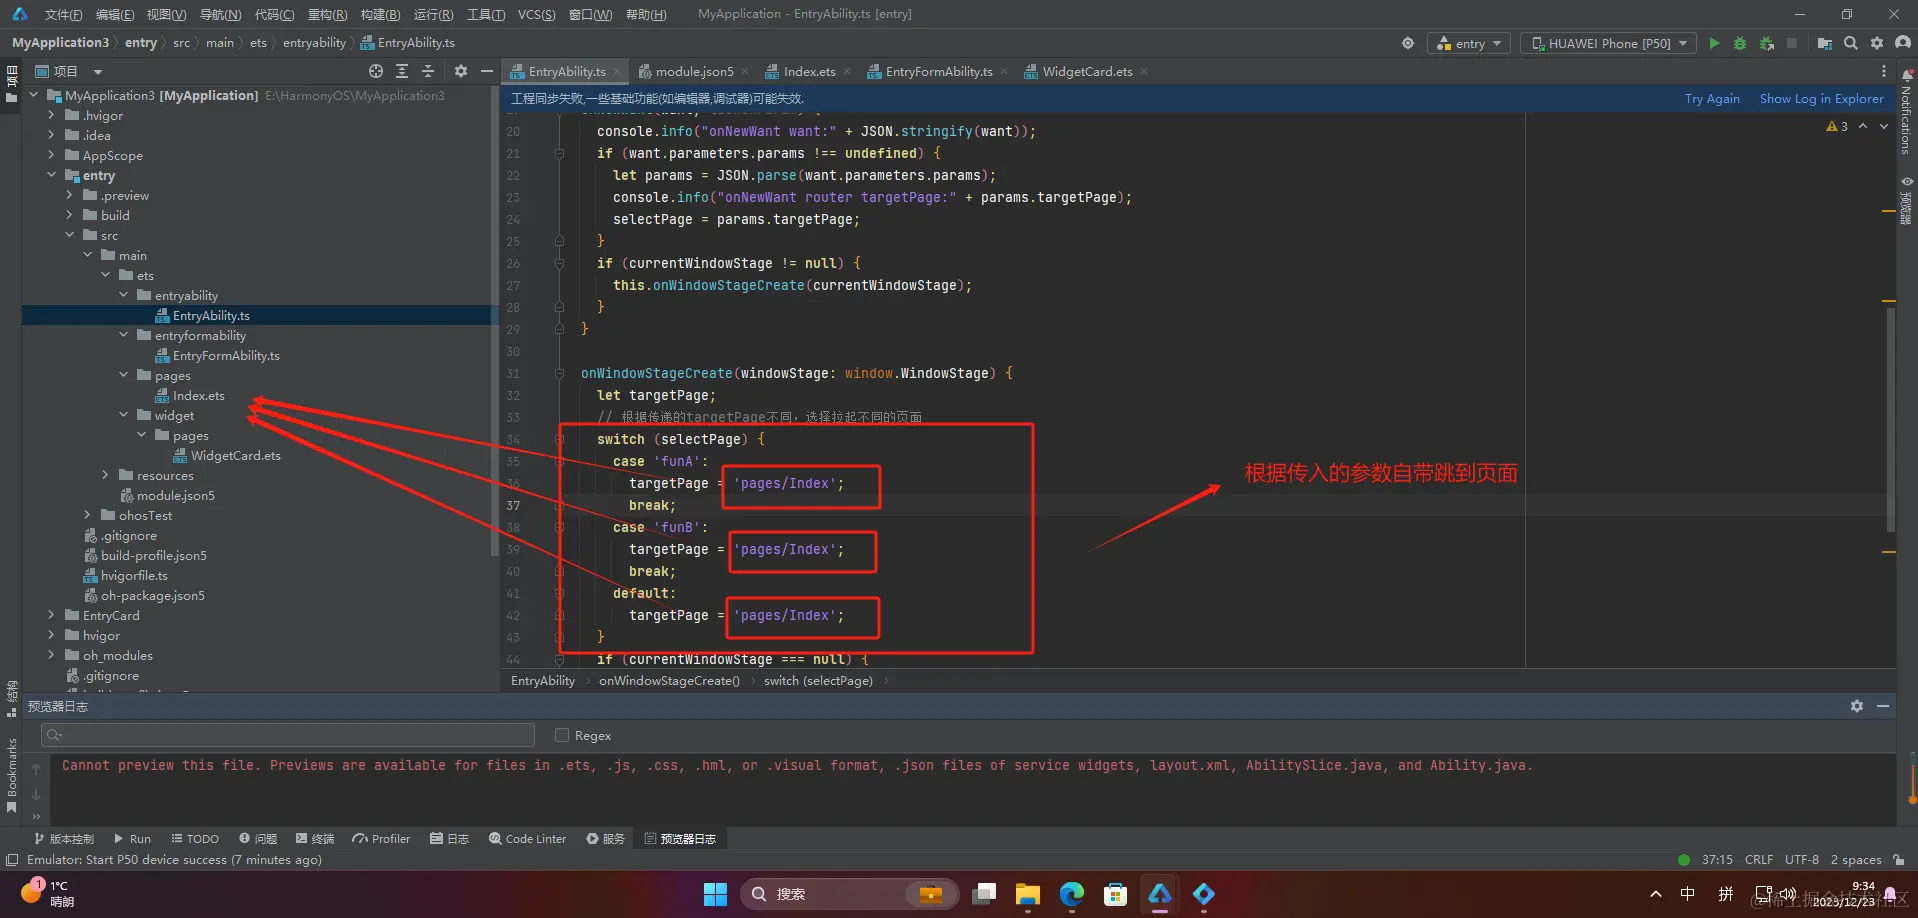Image resolution: width=1918 pixels, height=918 pixels.
Task: Open the 文件(F) menu
Action: click(x=63, y=14)
